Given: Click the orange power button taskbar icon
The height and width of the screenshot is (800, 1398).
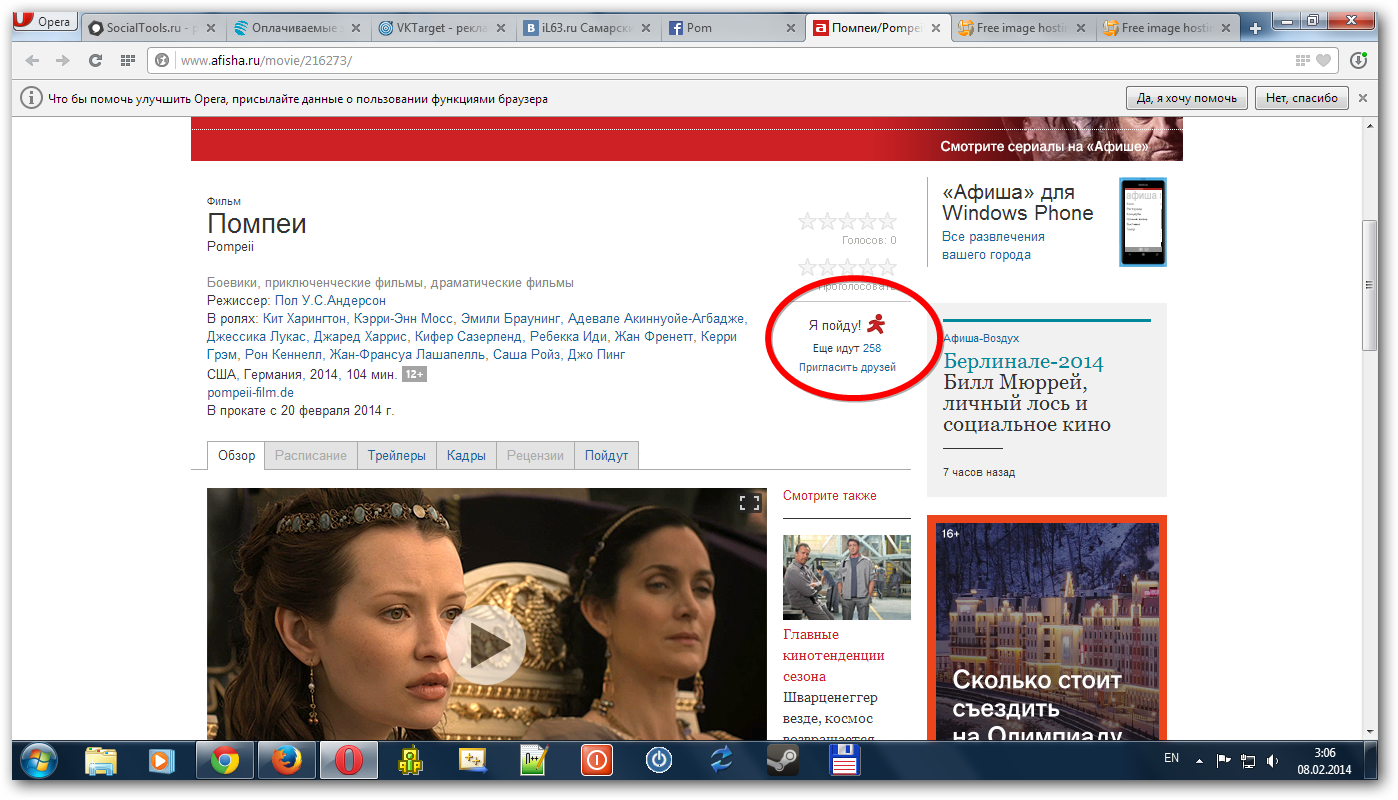Looking at the screenshot, I should [596, 762].
